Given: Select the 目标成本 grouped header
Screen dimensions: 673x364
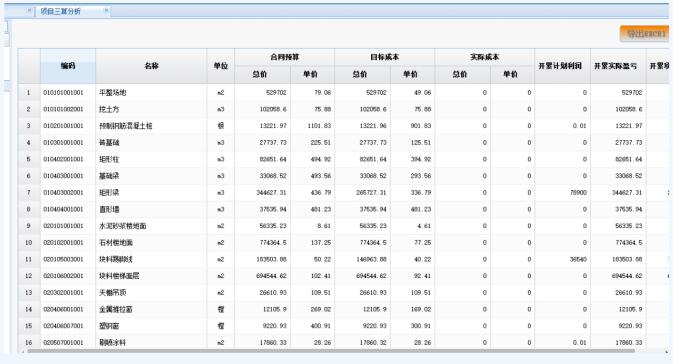Looking at the screenshot, I should 385,57.
